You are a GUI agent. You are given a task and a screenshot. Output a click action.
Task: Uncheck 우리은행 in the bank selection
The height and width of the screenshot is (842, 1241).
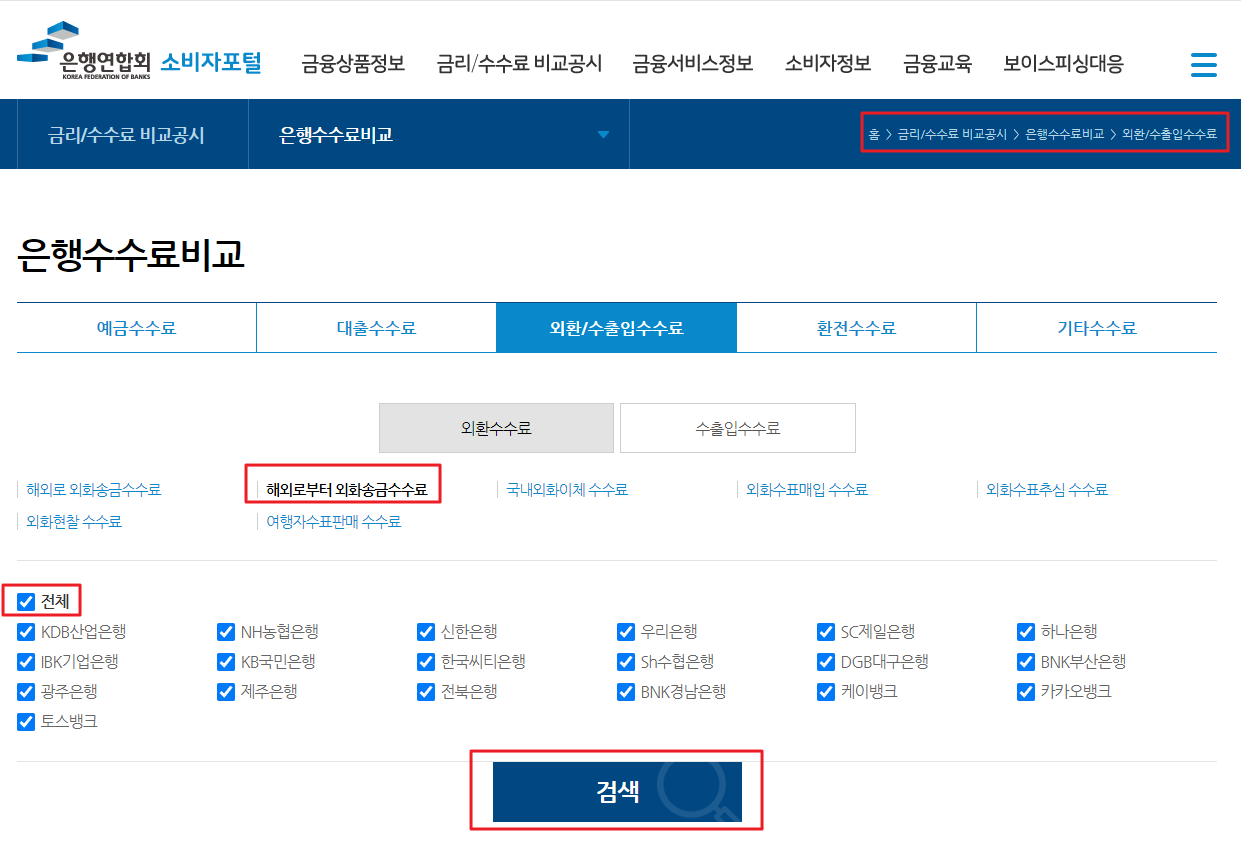pos(626,631)
